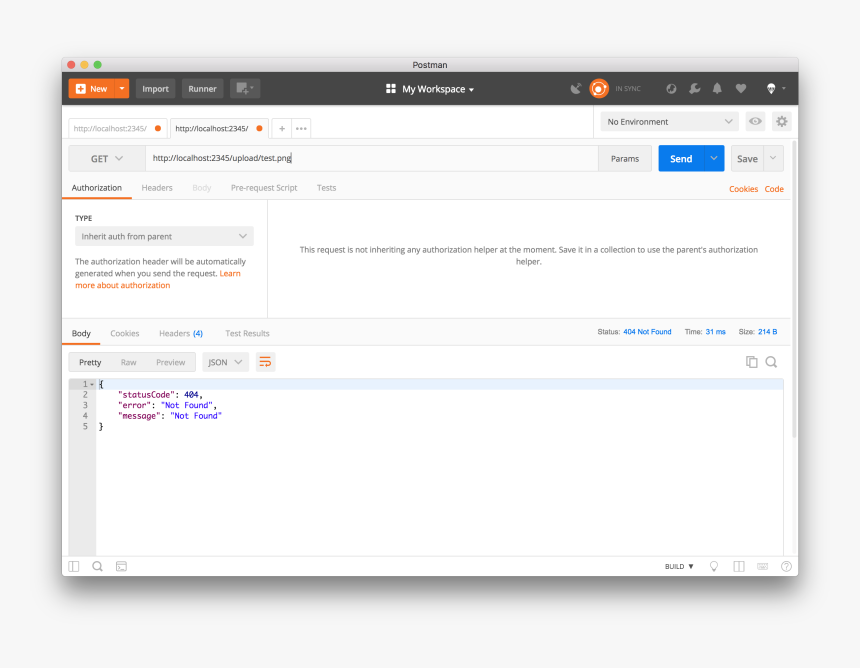Change the JSON response format dropdown
The image size is (860, 668).
225,362
